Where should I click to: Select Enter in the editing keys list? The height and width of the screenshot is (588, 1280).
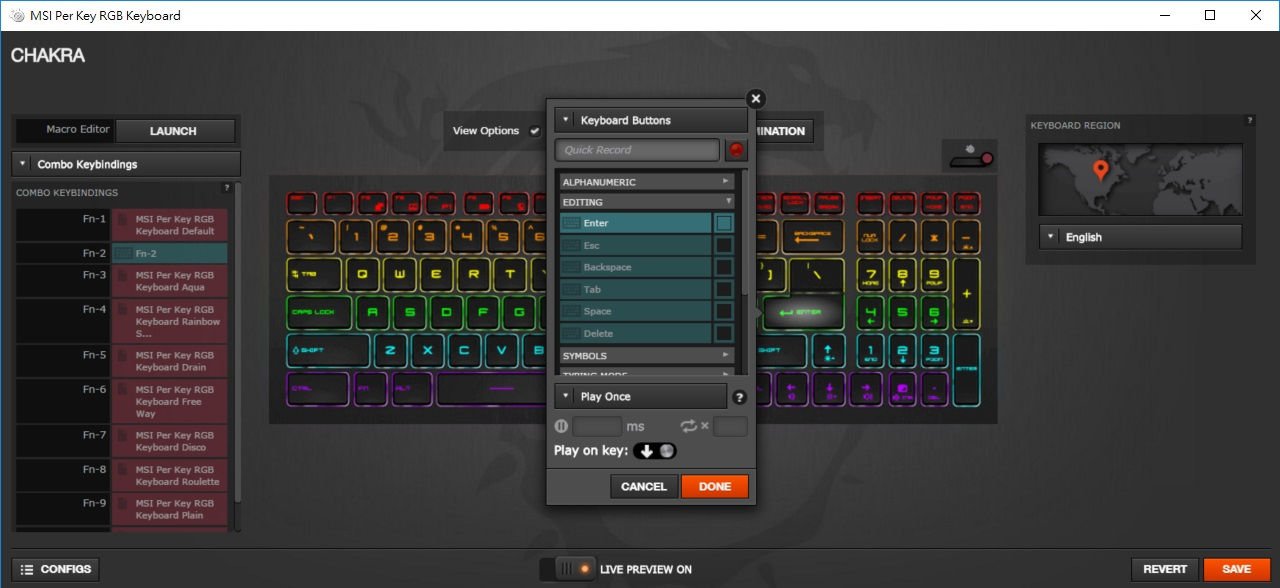(635, 223)
